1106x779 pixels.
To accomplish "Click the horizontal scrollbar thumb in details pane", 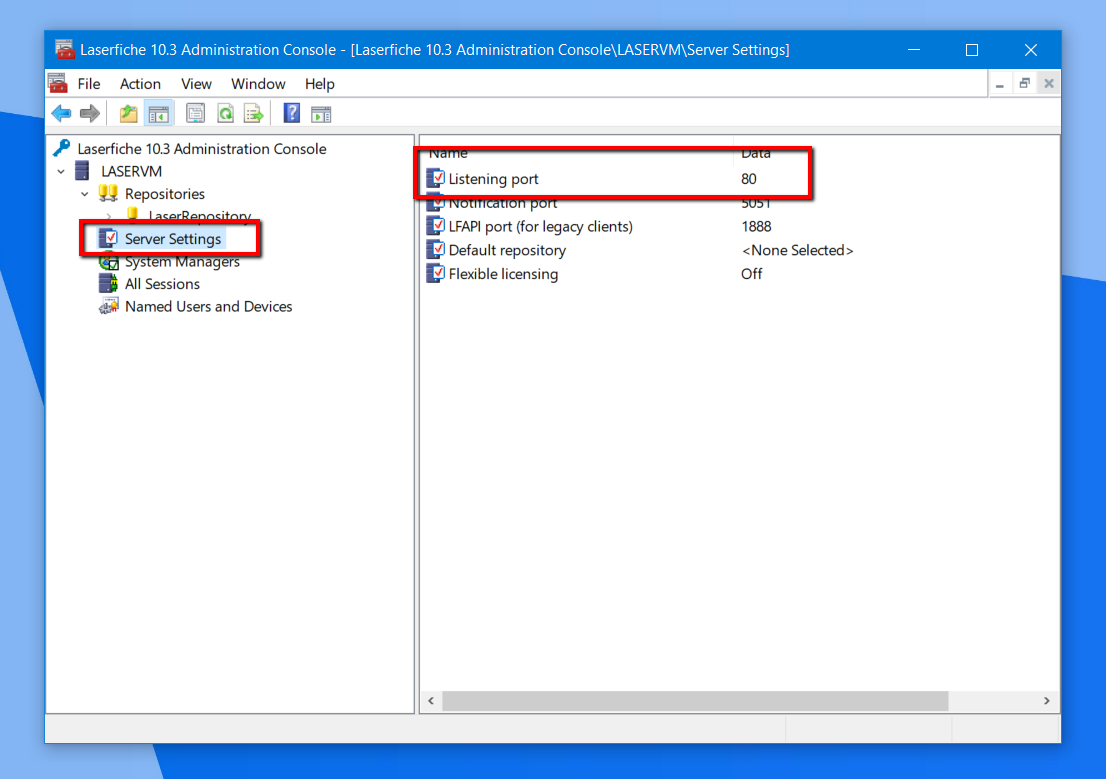I will (695, 701).
